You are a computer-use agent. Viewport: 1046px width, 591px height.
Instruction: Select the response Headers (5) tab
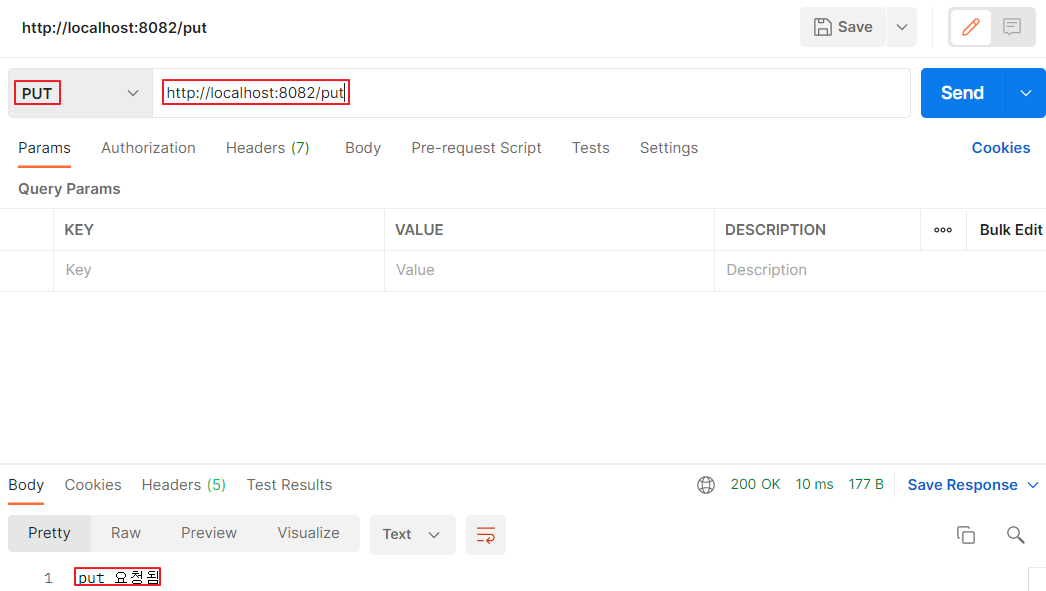(183, 485)
